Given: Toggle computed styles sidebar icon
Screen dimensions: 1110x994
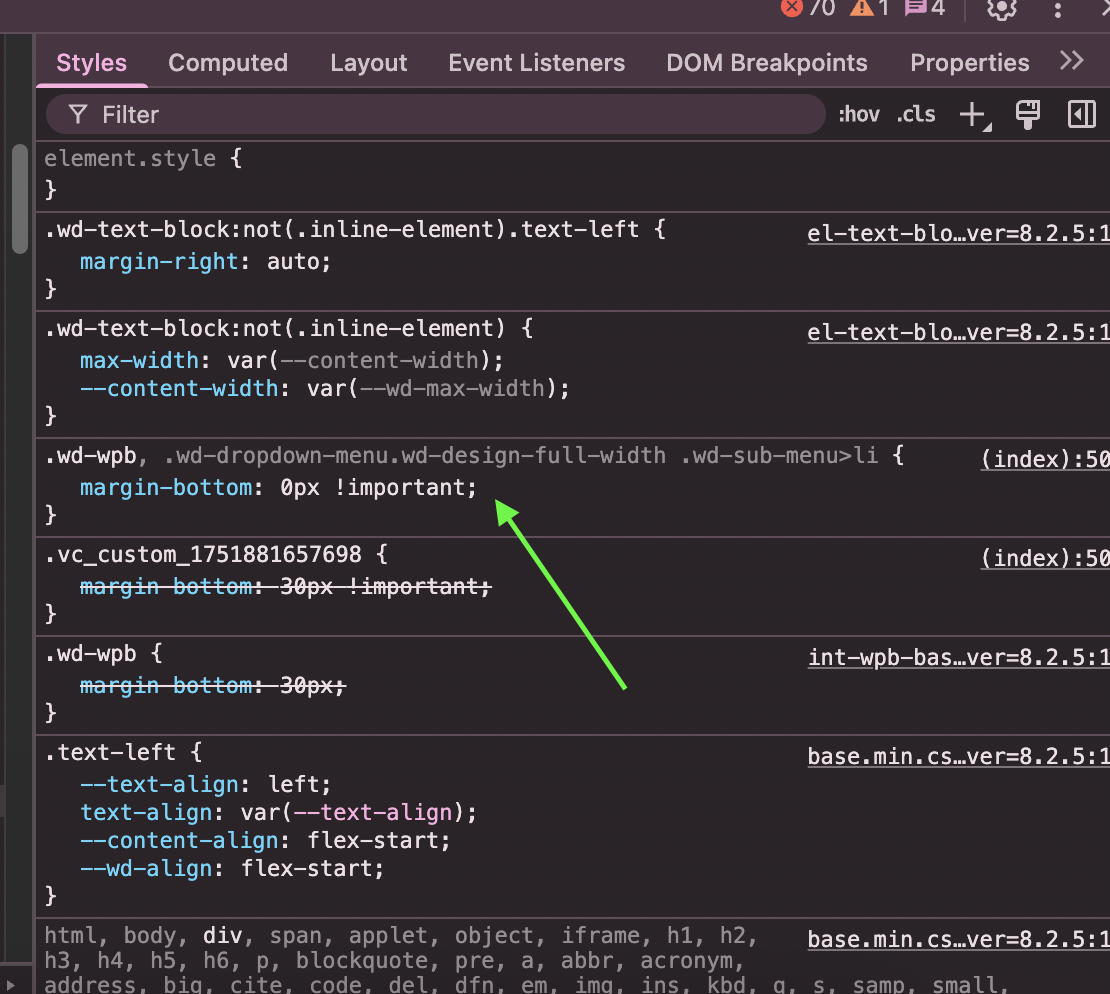Looking at the screenshot, I should (1082, 114).
